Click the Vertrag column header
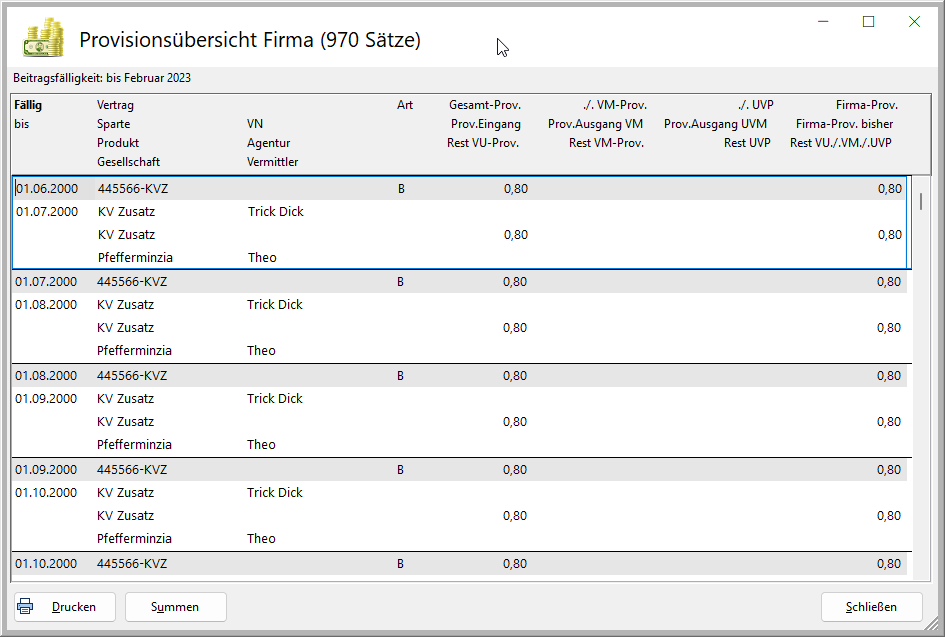Image resolution: width=945 pixels, height=637 pixels. pyautogui.click(x=115, y=105)
